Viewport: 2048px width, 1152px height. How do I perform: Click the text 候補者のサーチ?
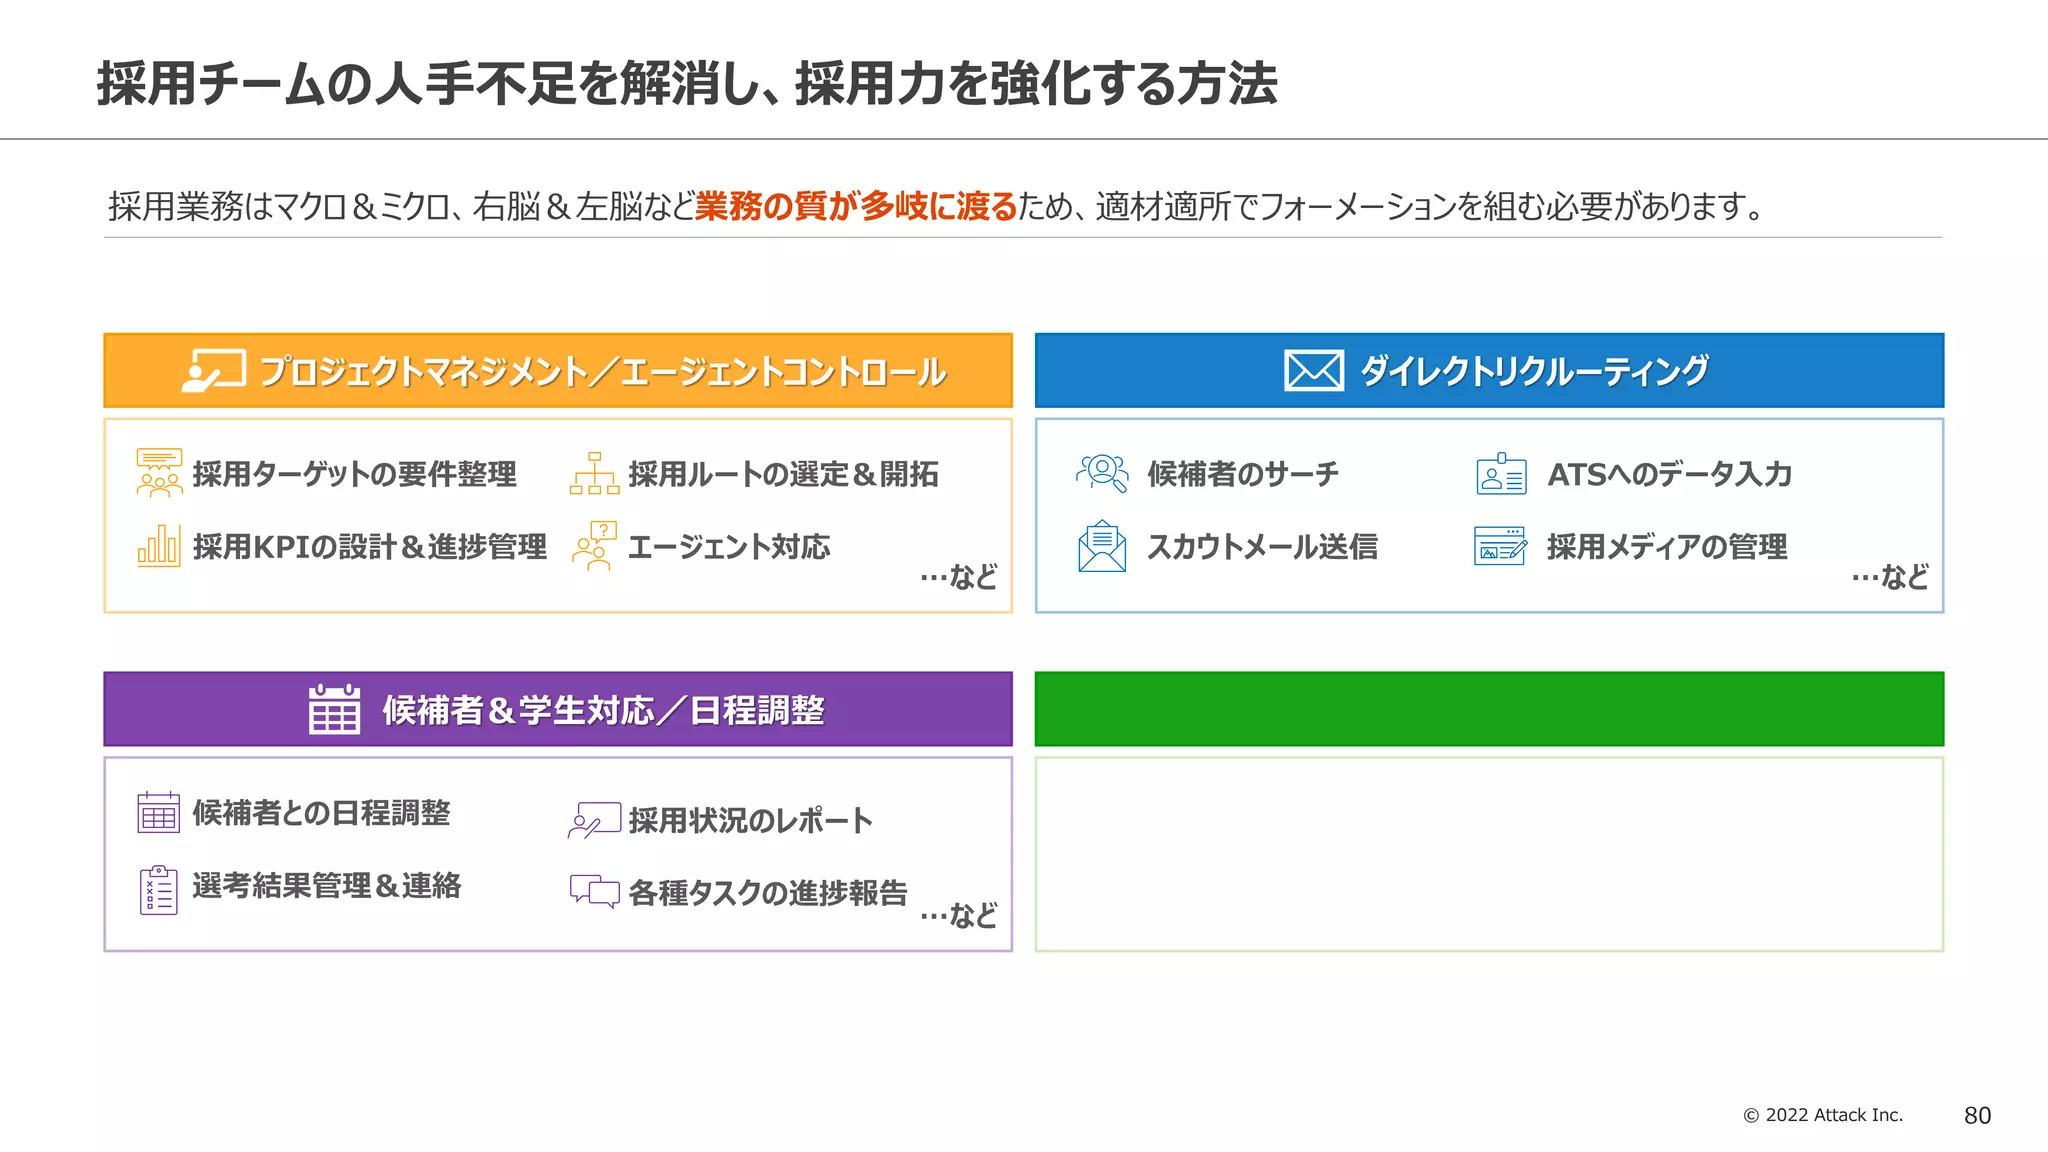pos(1243,474)
